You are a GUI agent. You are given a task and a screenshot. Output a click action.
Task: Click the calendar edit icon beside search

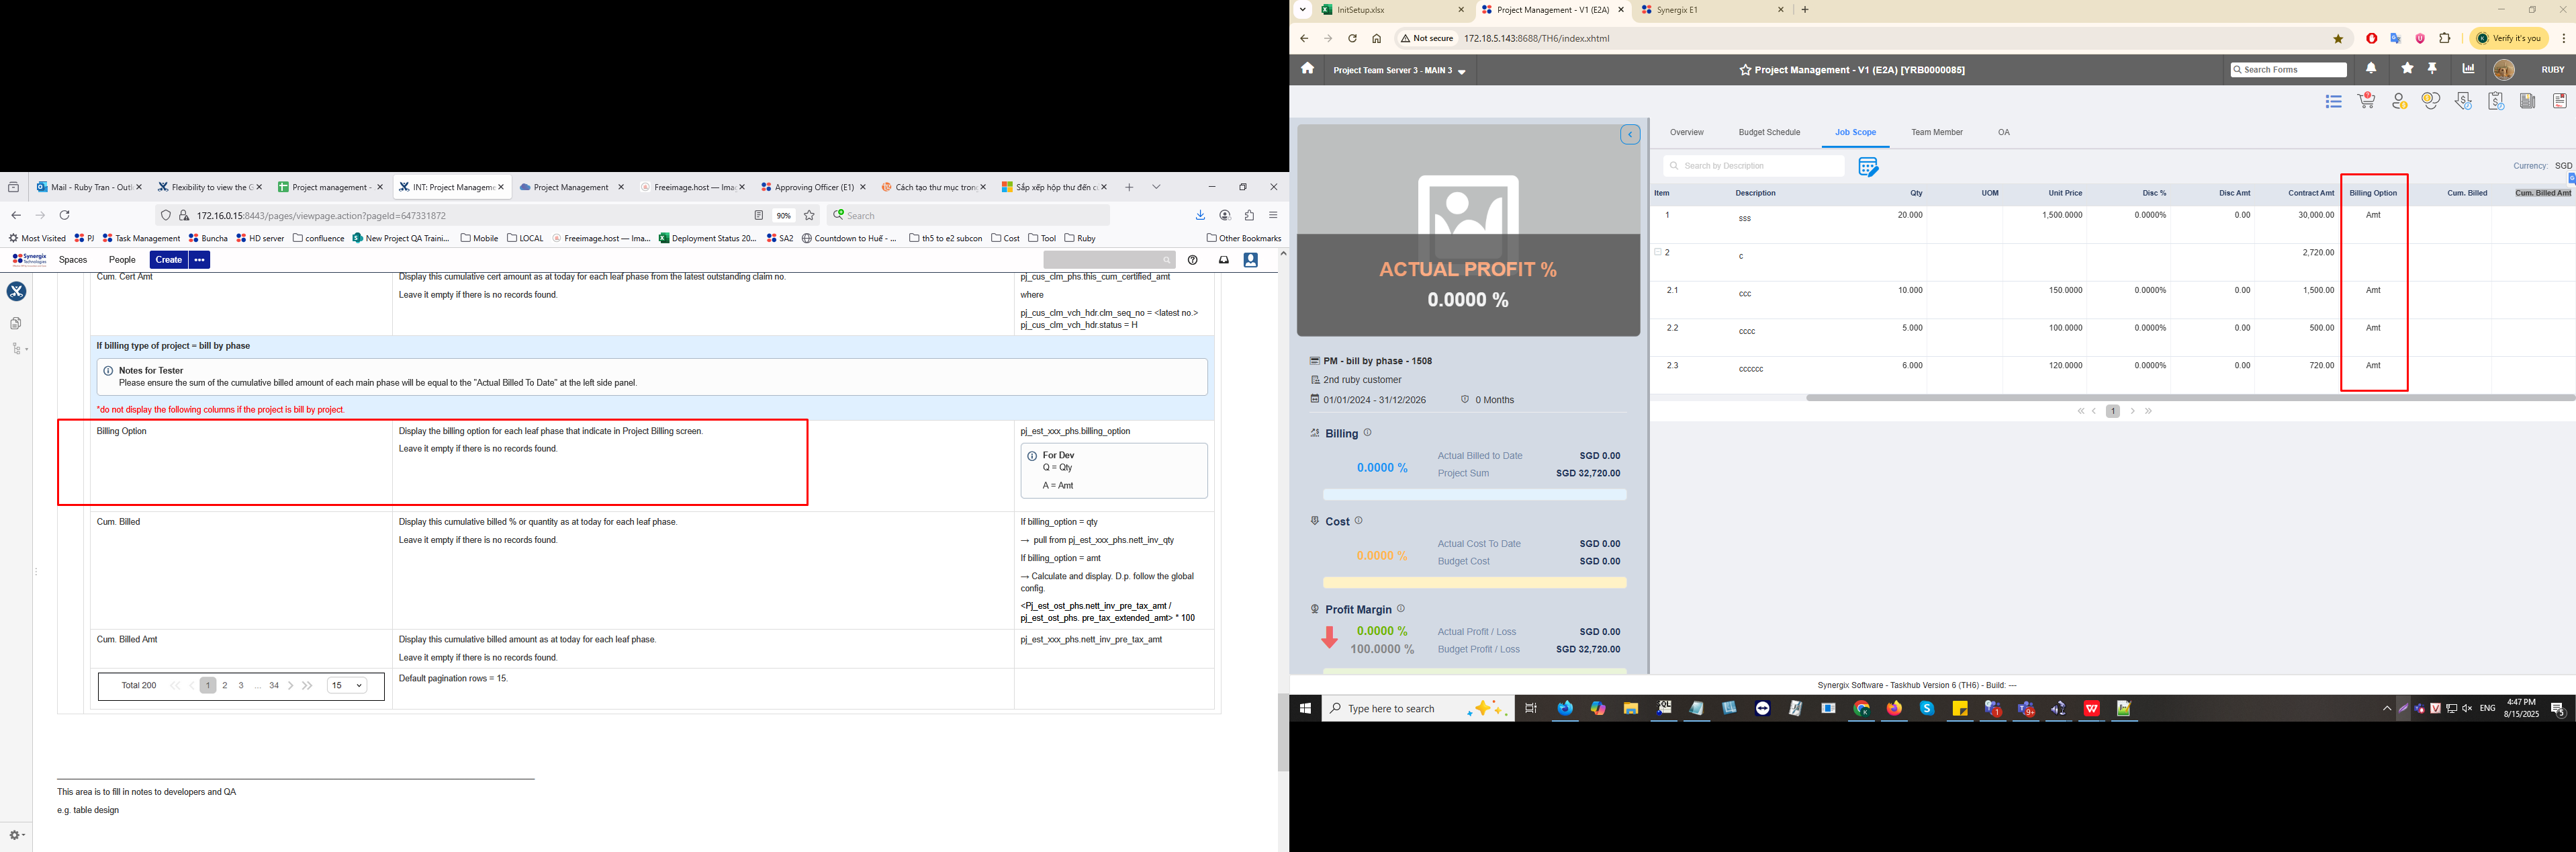tap(1867, 167)
